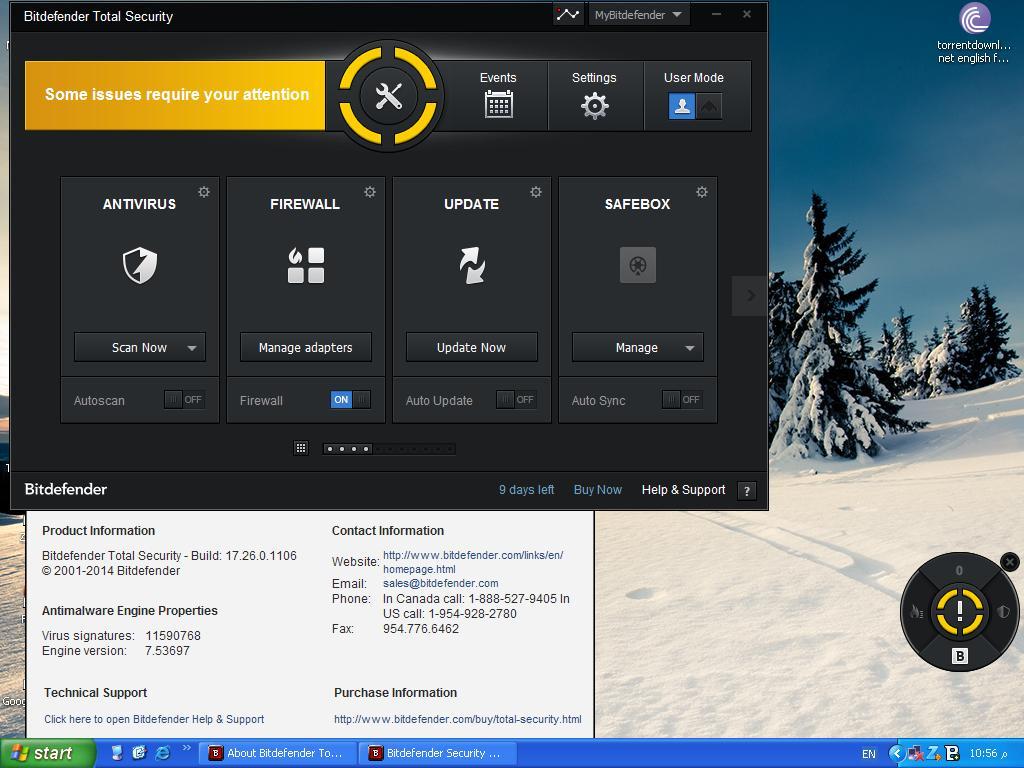Toggle Autoscan switch on
Screen dimensions: 1024x768
[184, 400]
